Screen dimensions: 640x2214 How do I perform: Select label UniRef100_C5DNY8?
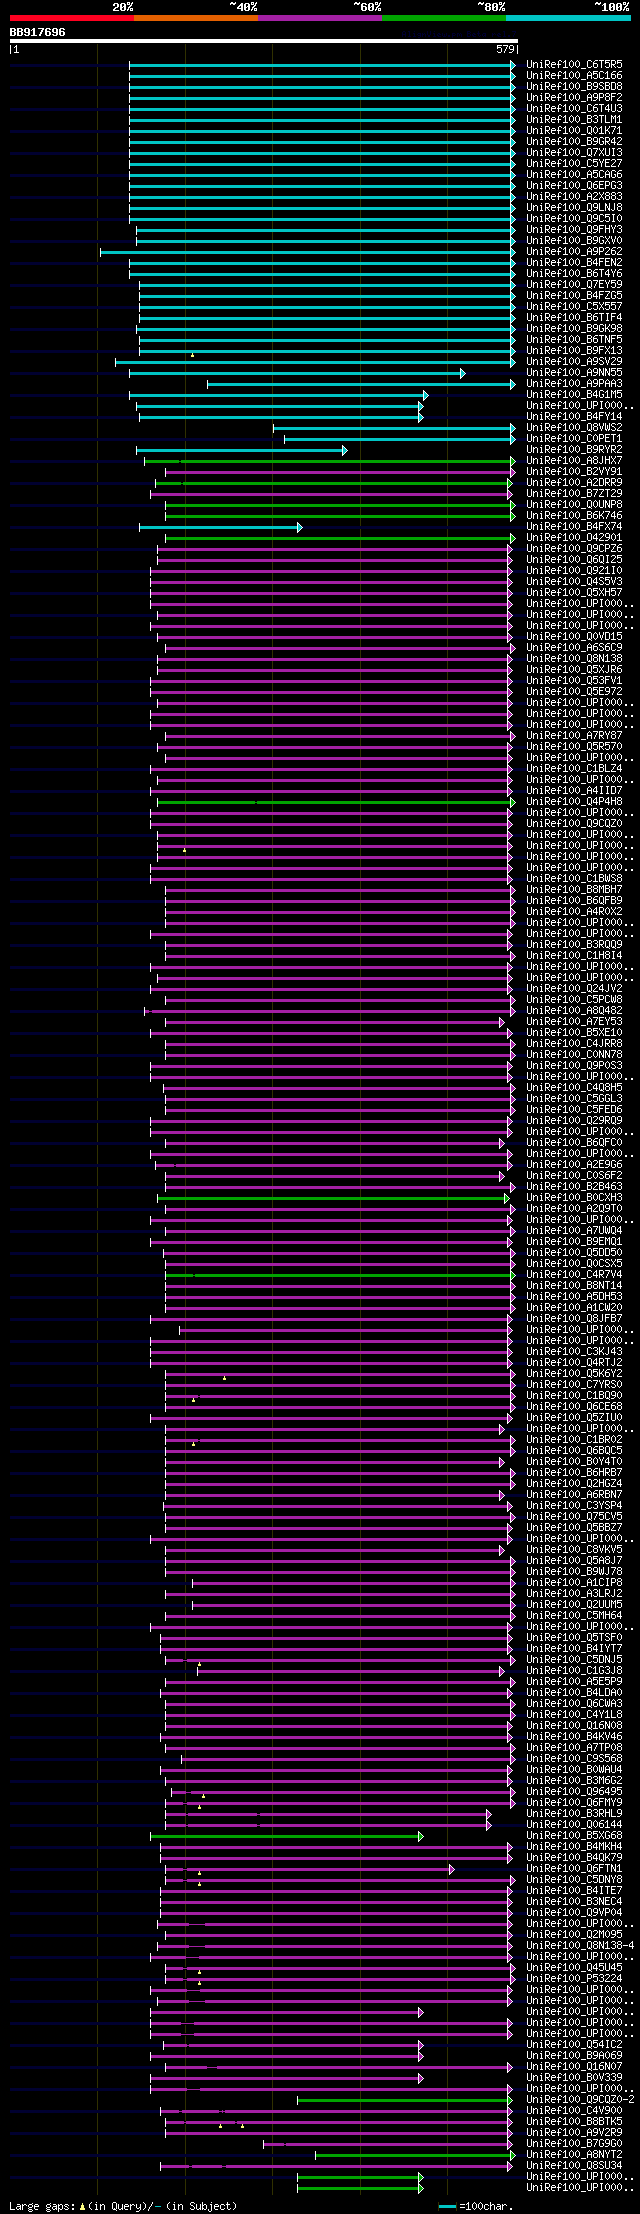point(574,1880)
